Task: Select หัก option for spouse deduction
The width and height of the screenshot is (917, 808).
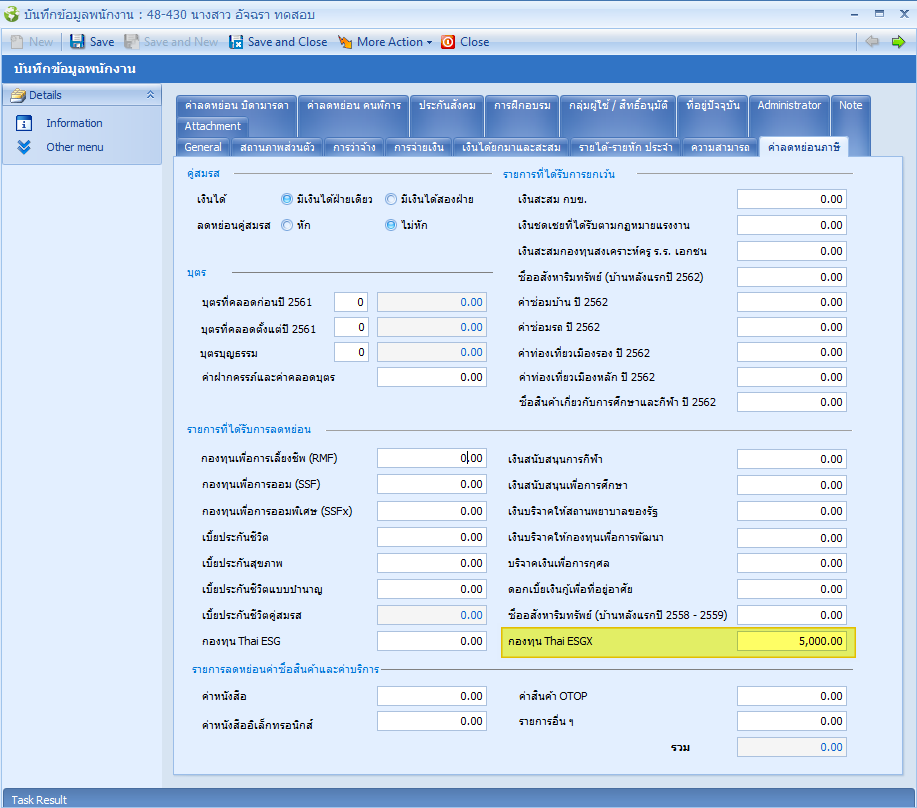Action: coord(288,225)
